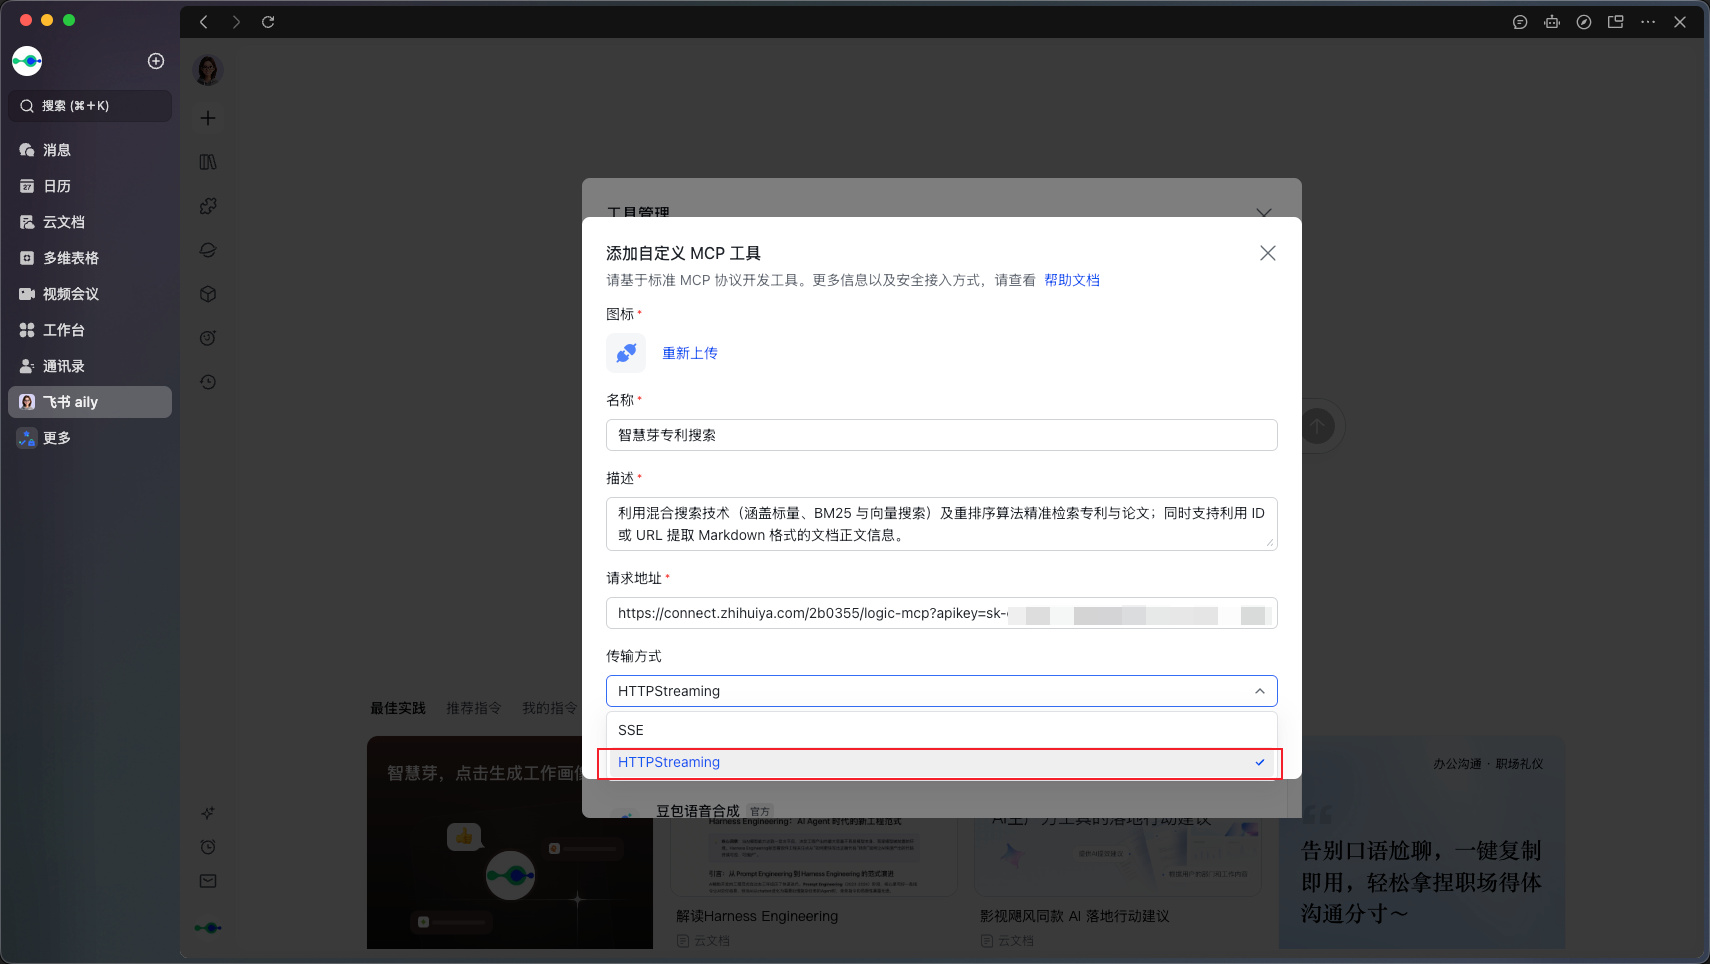Image resolution: width=1710 pixels, height=964 pixels.
Task: Click the 豆包语音合成 tool entry
Action: pos(697,811)
